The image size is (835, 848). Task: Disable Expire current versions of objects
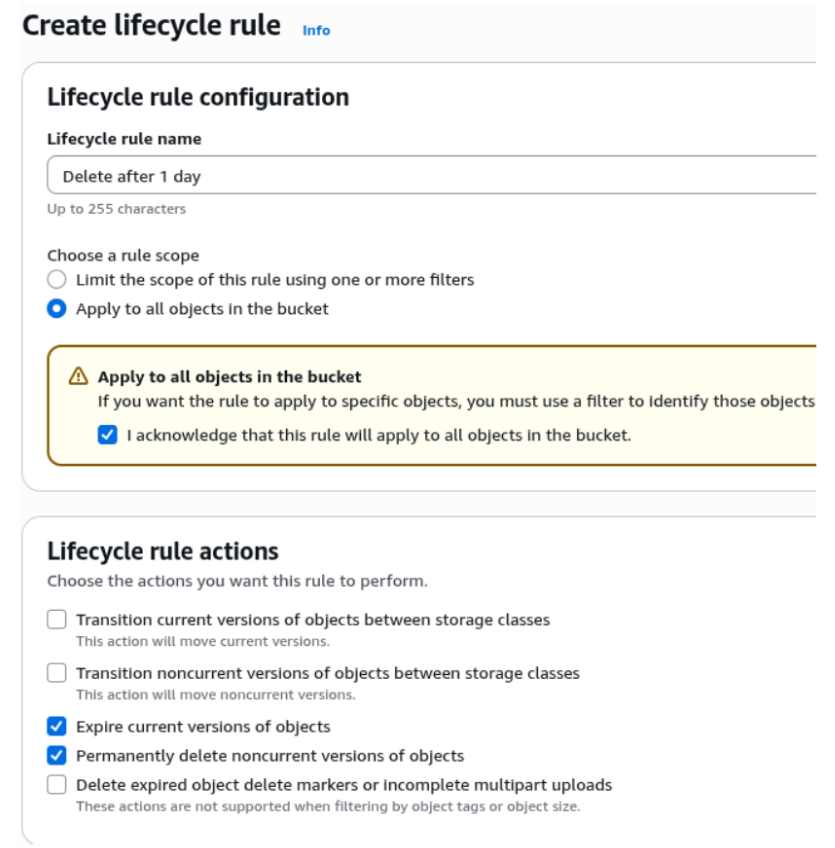pyautogui.click(x=56, y=726)
